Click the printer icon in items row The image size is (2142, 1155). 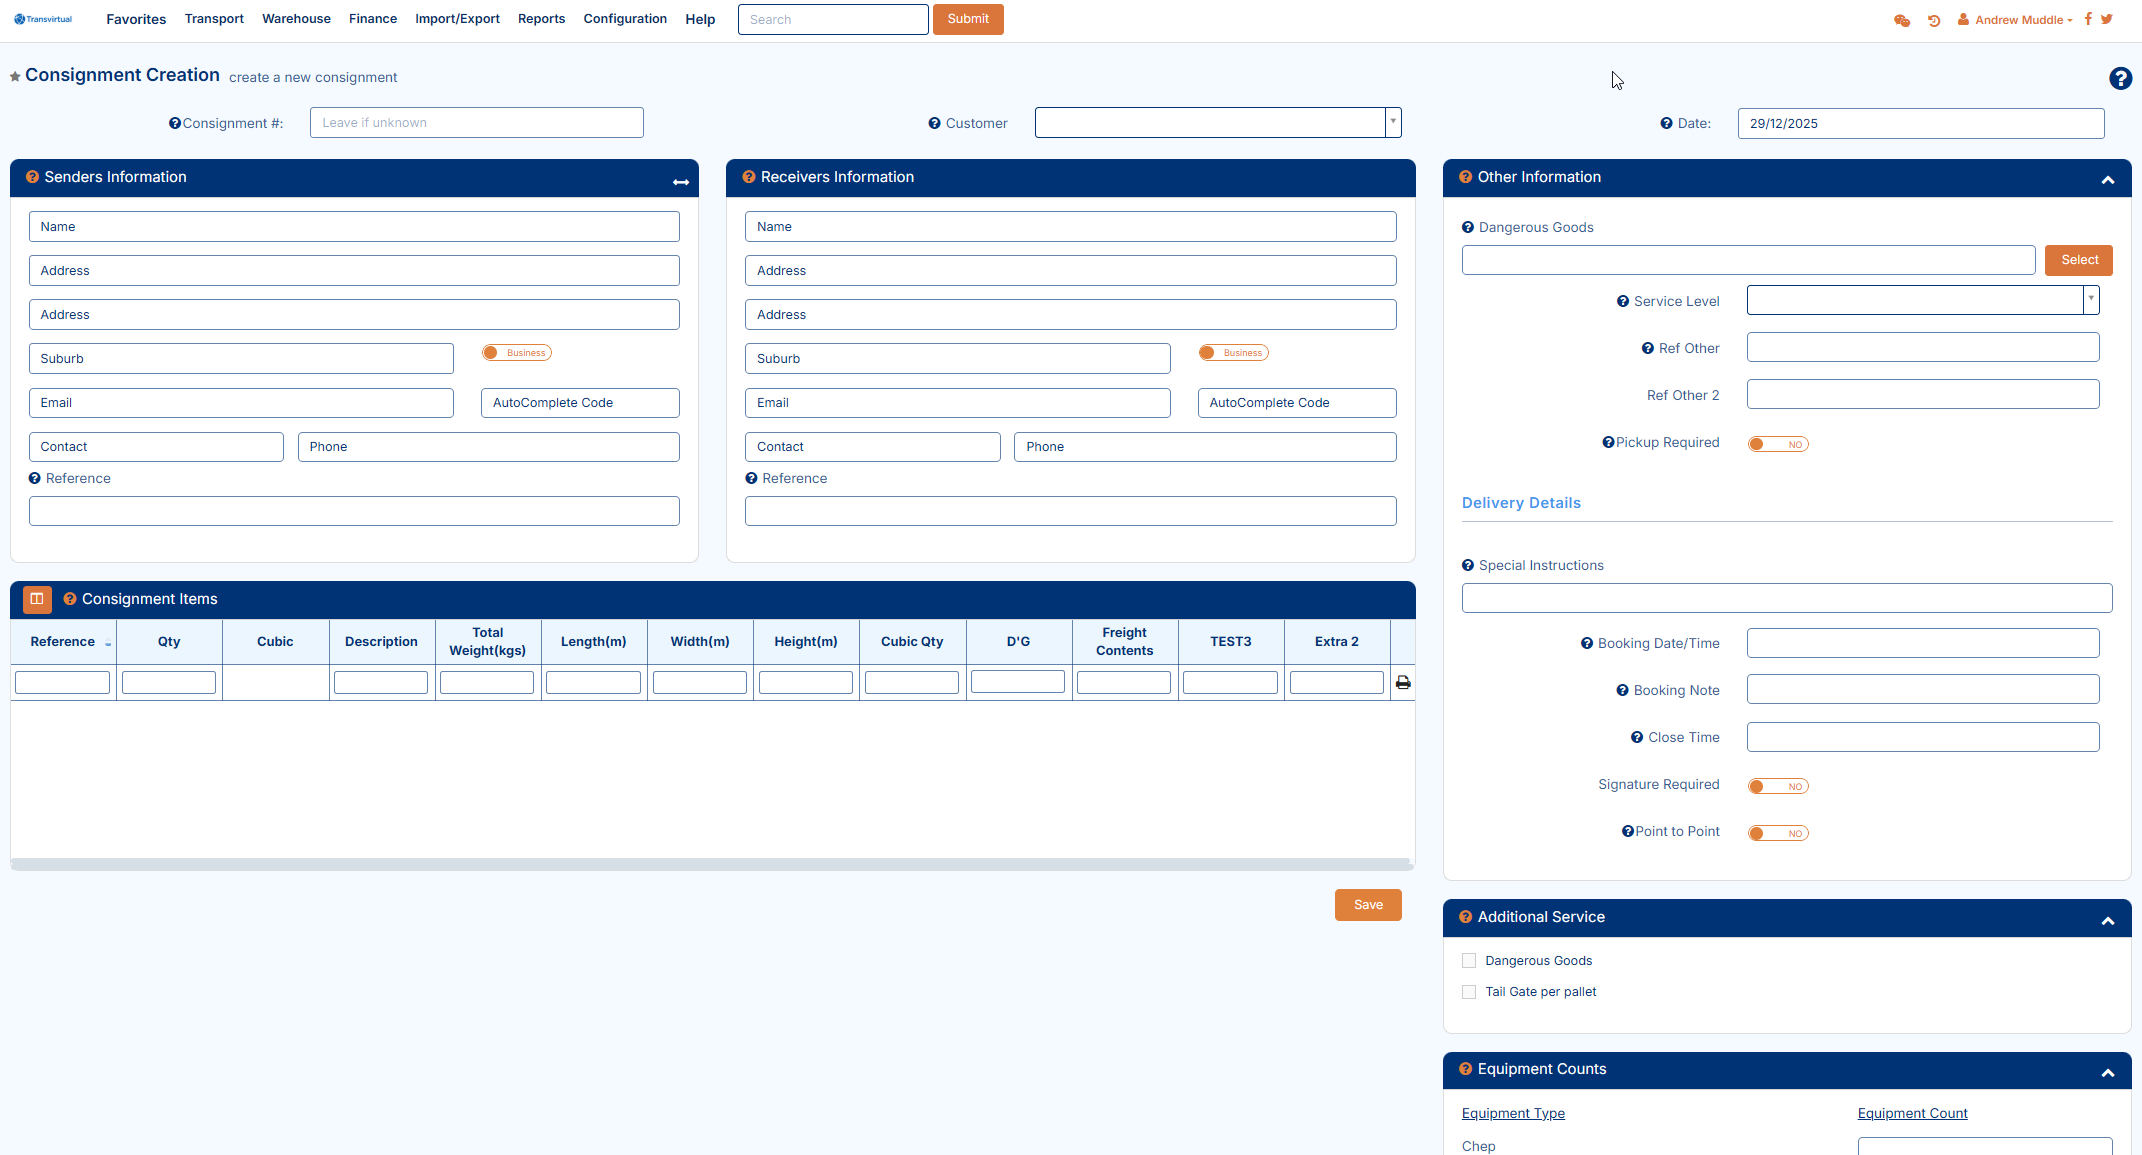coord(1403,682)
